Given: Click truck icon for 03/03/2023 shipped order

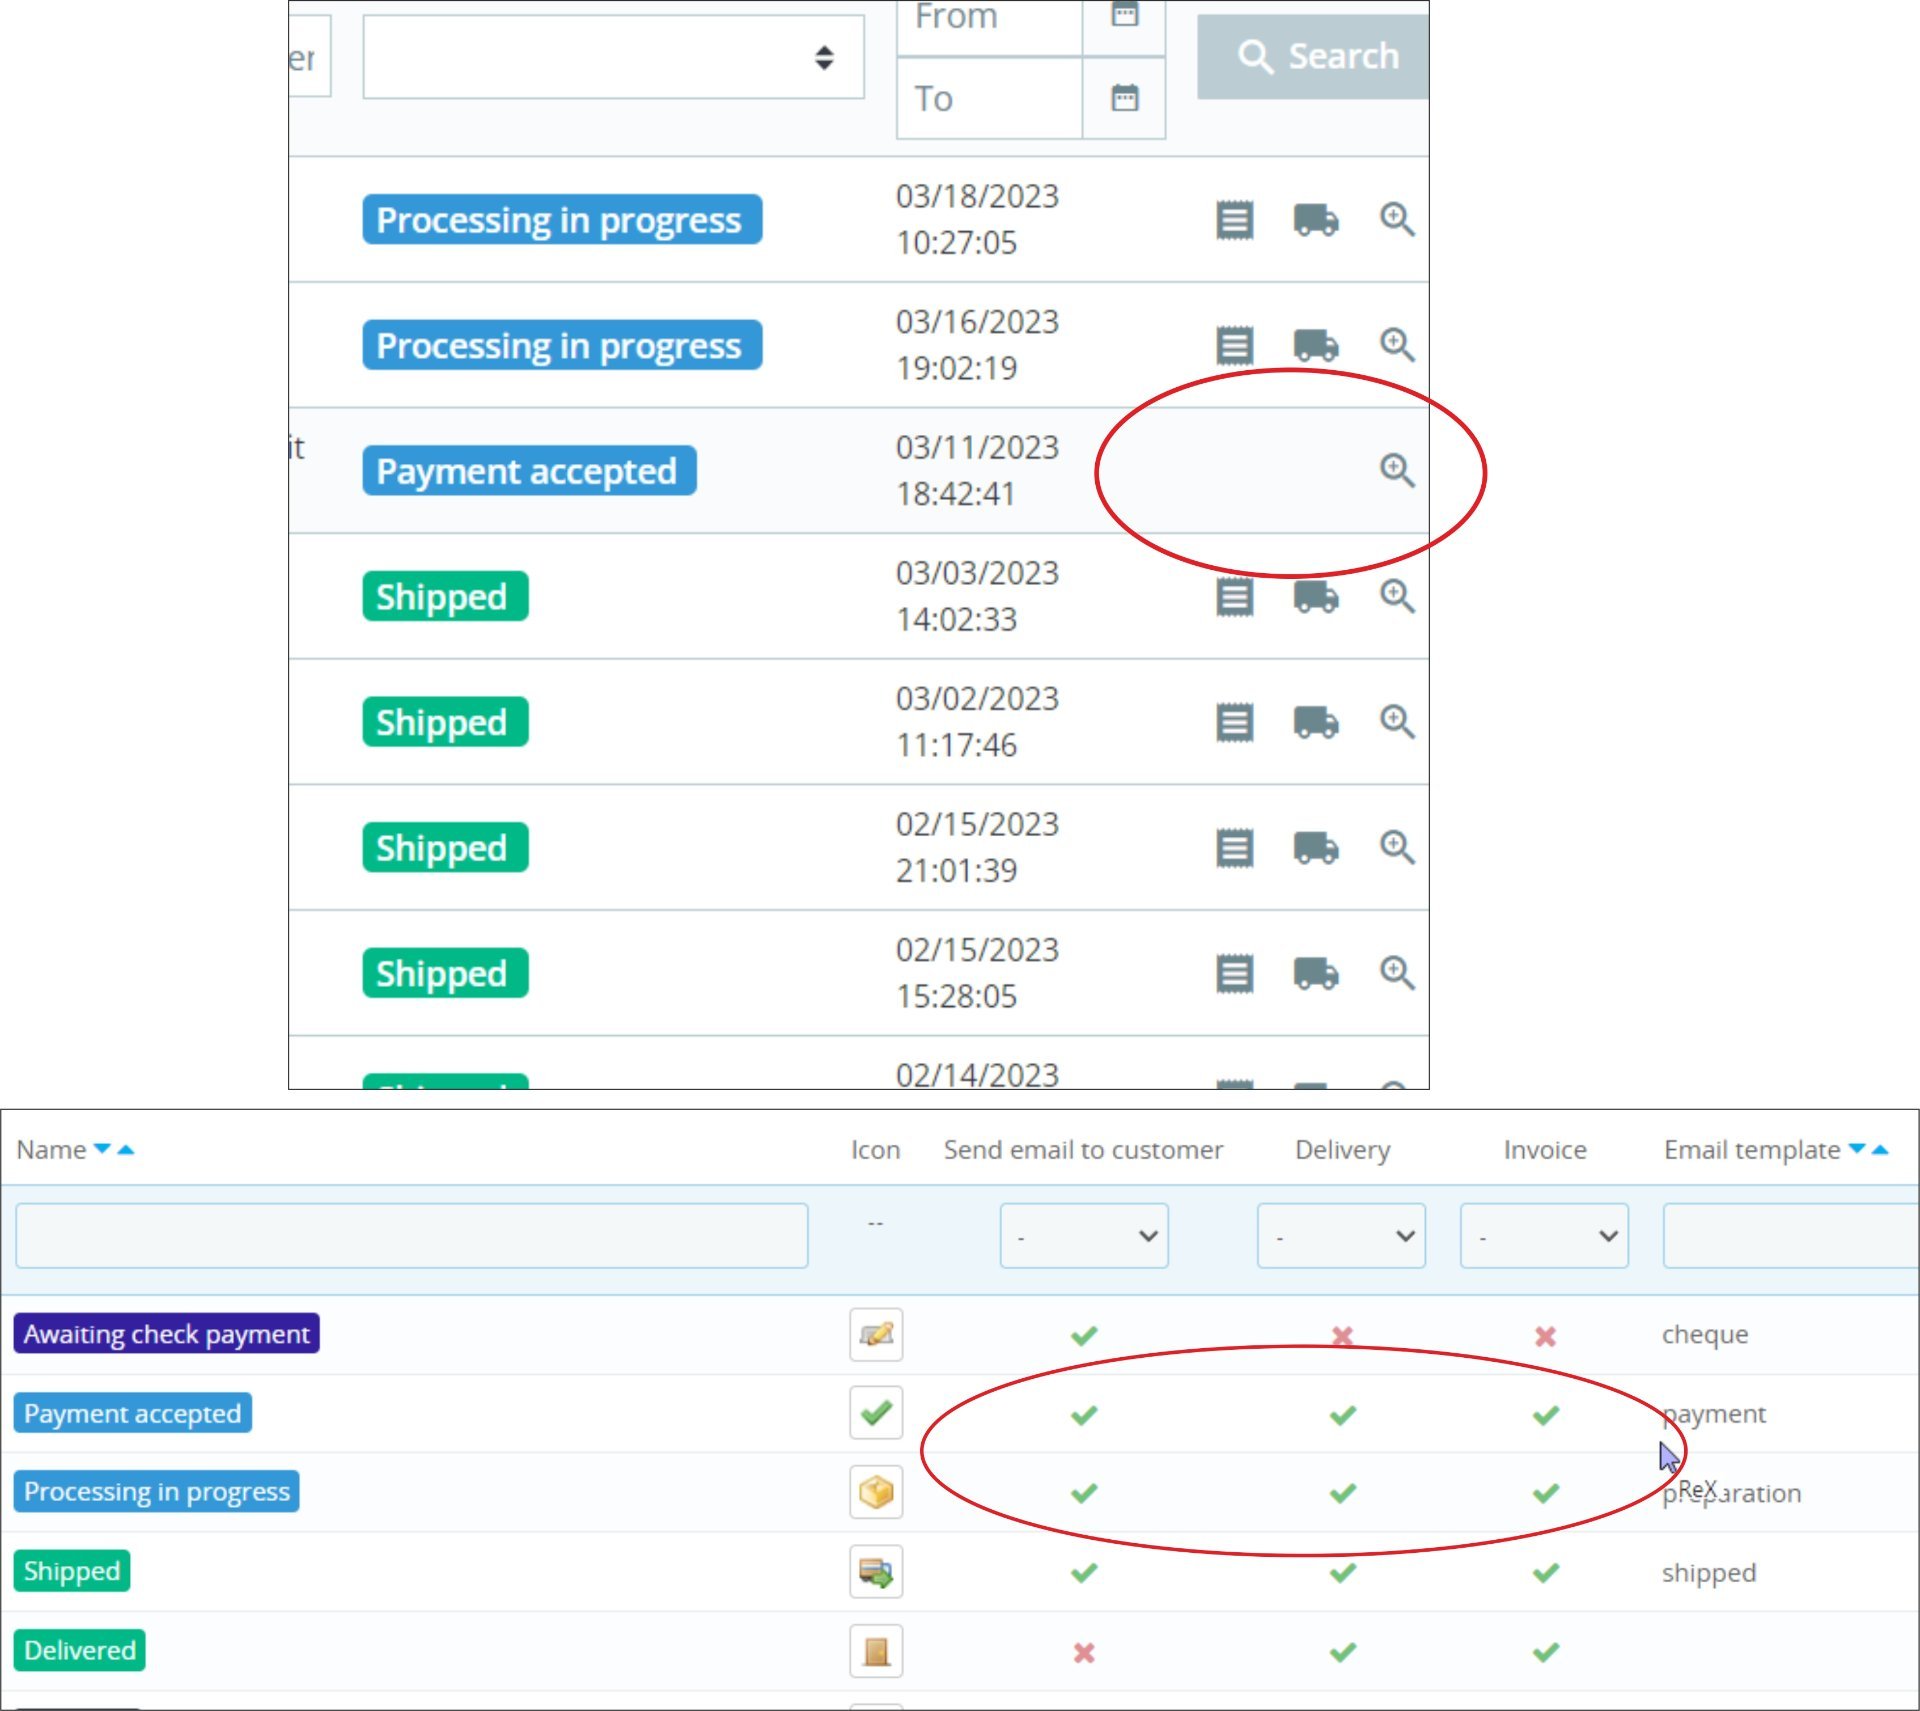Looking at the screenshot, I should click(1315, 597).
